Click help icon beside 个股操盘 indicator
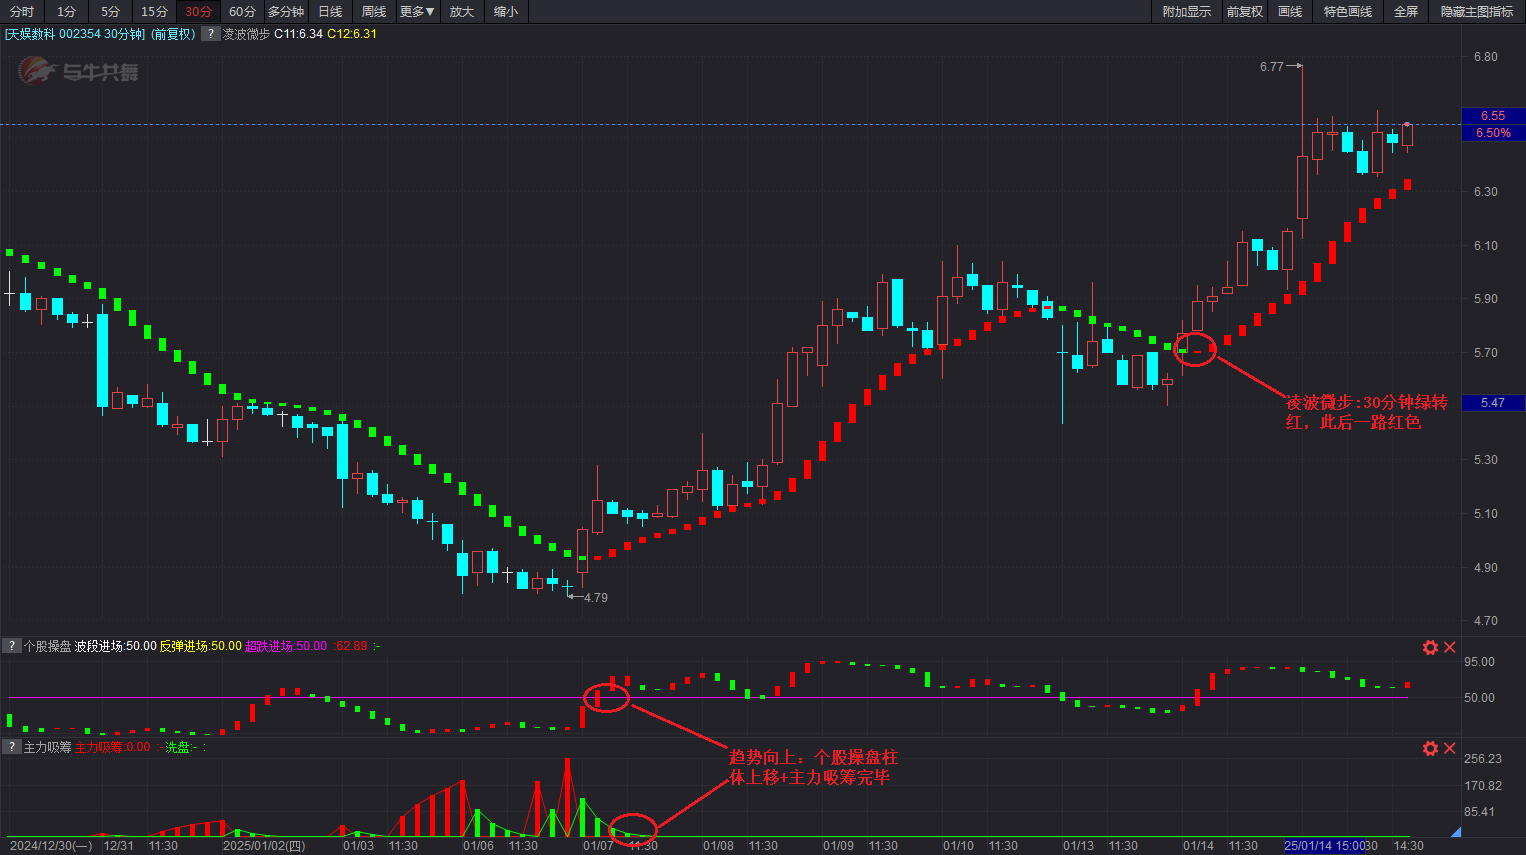Screen dimensions: 1526x855 pos(11,646)
